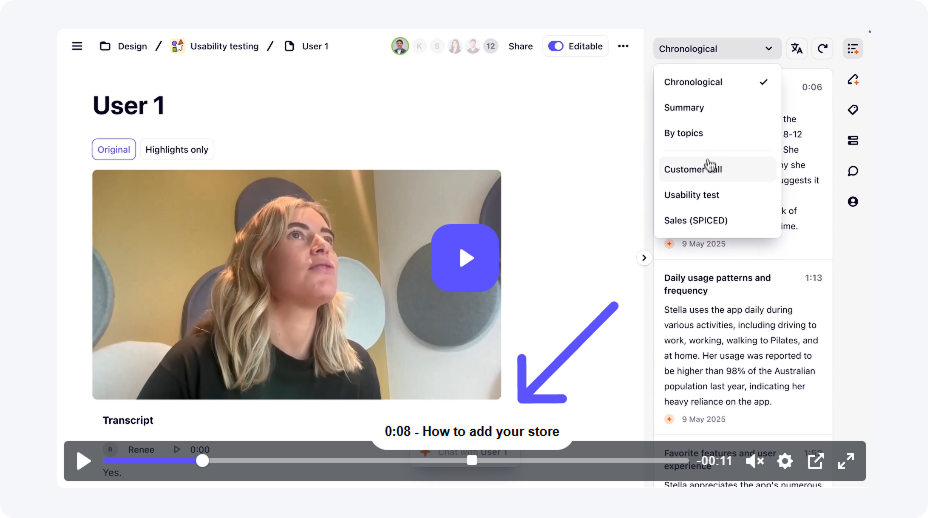The height and width of the screenshot is (518, 928).
Task: Open video player settings gear
Action: point(785,461)
